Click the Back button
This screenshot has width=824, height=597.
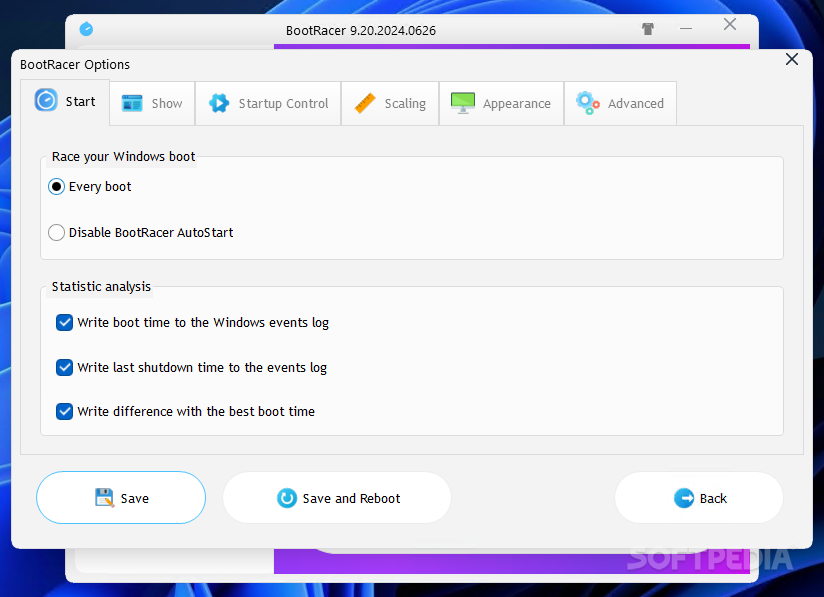point(699,498)
